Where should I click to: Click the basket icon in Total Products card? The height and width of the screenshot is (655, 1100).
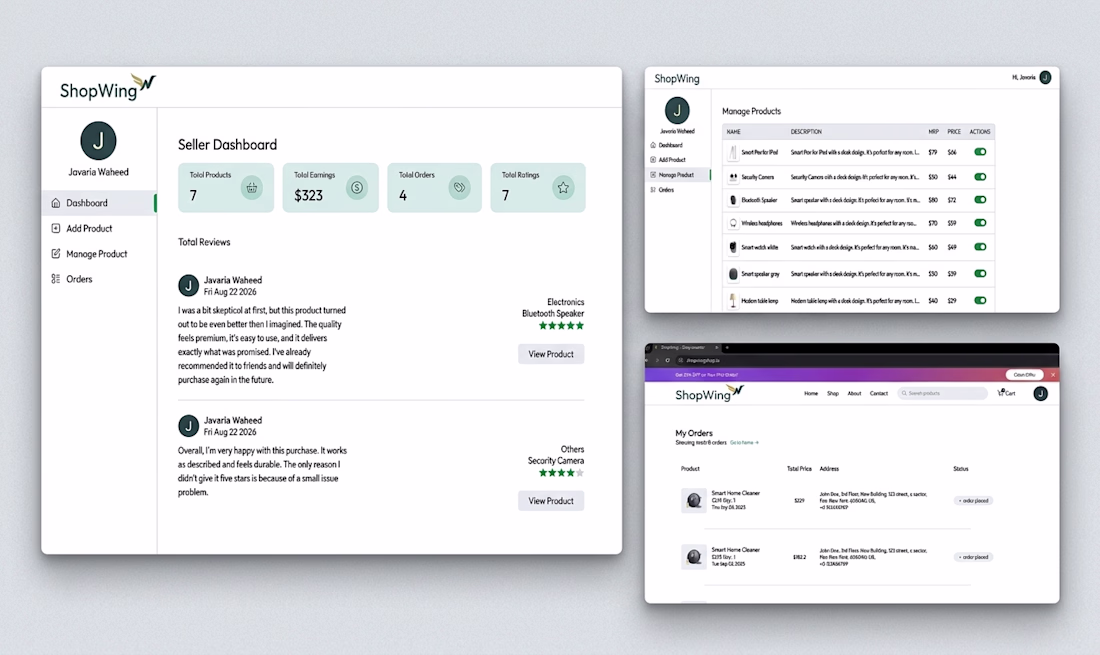click(x=251, y=188)
